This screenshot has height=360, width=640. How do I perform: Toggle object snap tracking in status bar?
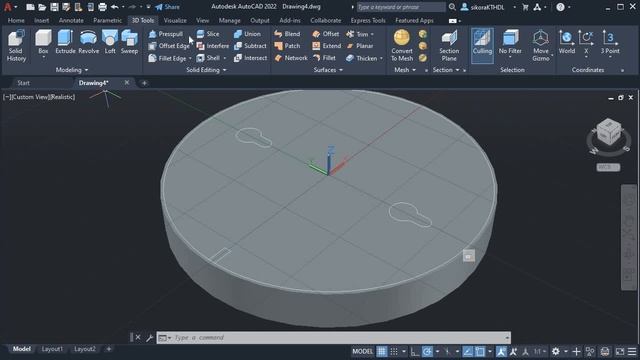coord(468,351)
